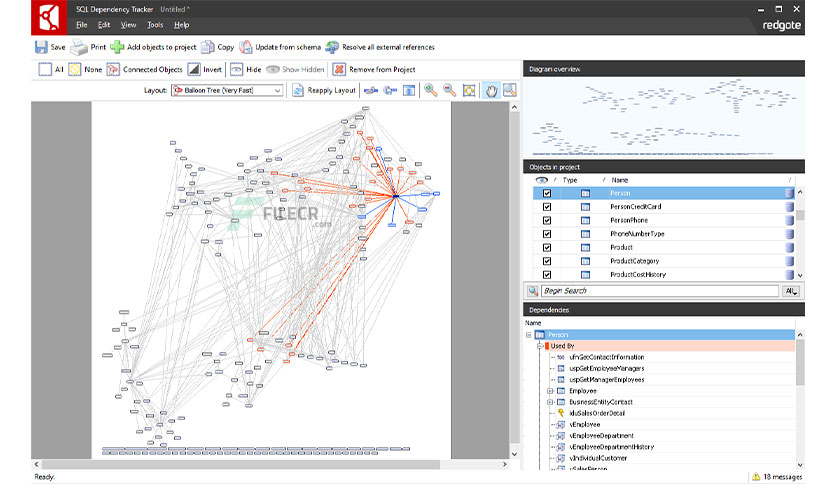Click the Zoom In magnifier icon
The width and height of the screenshot is (836, 484).
(x=431, y=90)
